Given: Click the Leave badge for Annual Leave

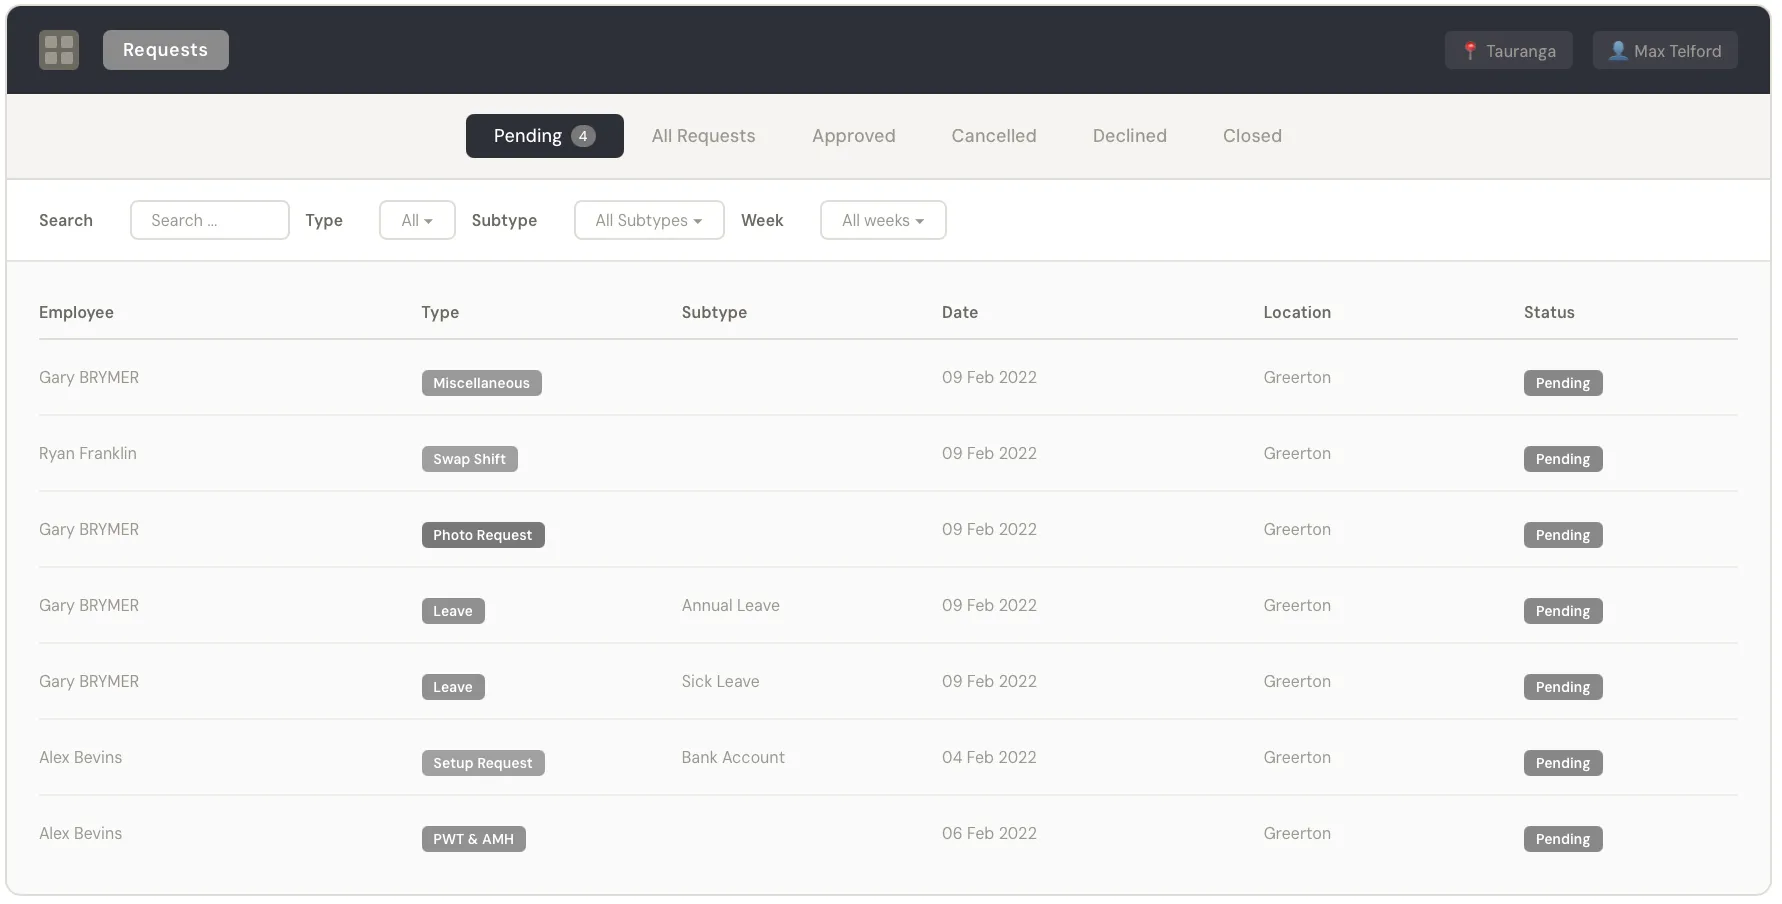Looking at the screenshot, I should pos(453,611).
